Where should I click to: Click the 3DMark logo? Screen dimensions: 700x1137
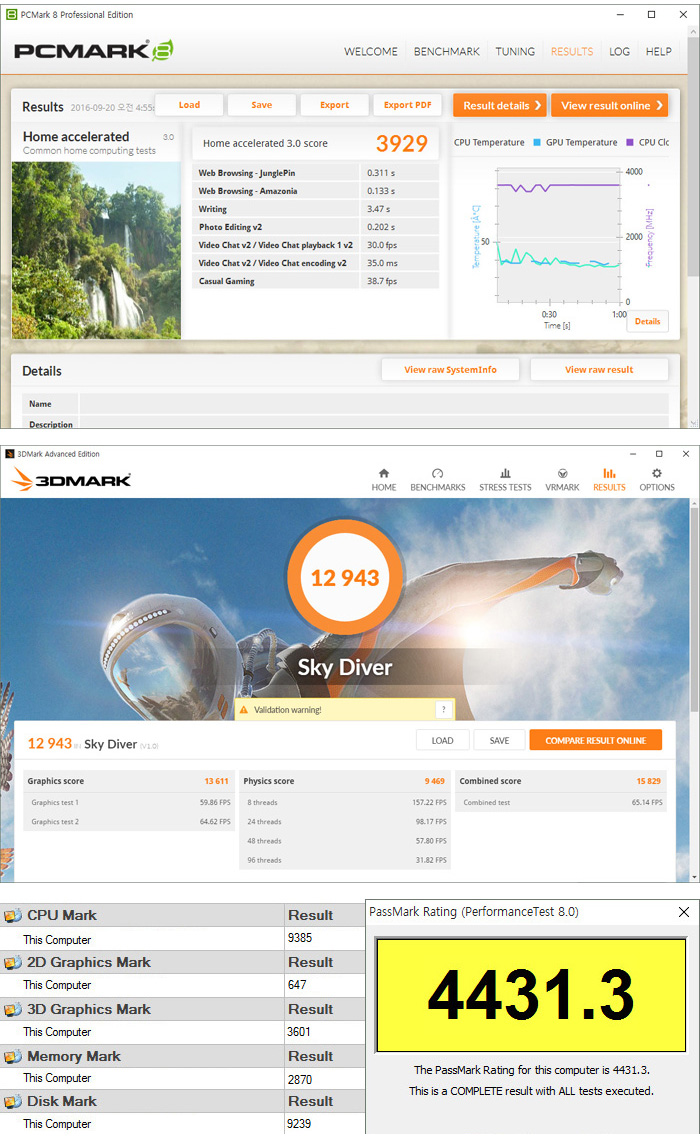coord(71,479)
